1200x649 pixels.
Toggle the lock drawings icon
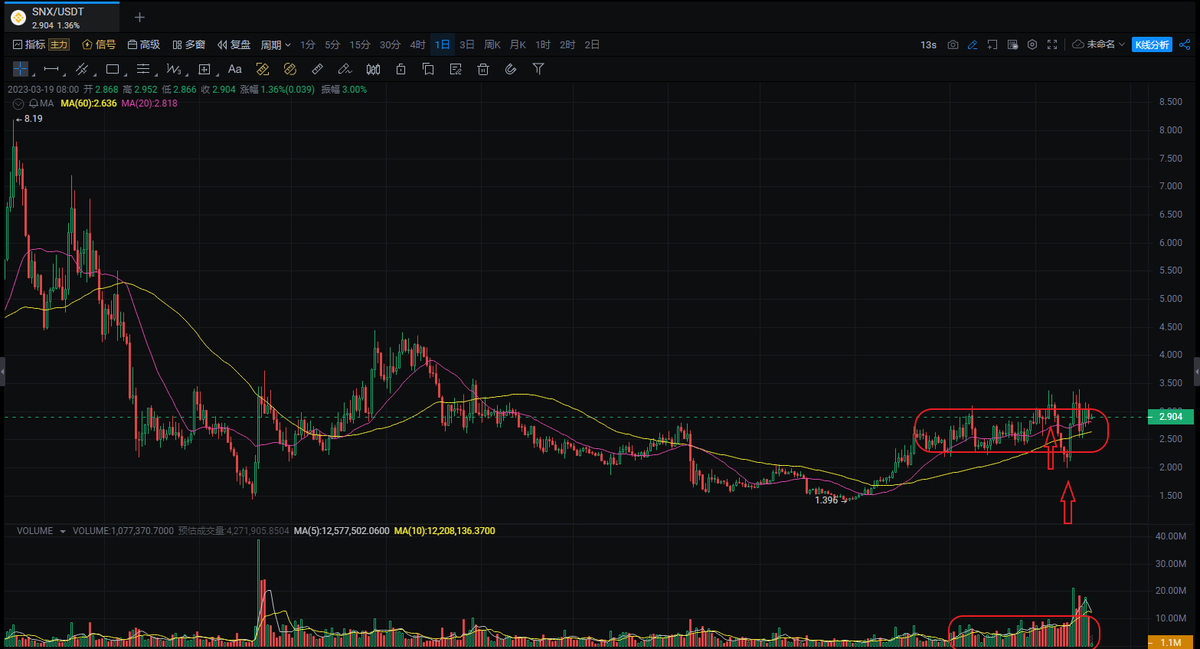[401, 69]
